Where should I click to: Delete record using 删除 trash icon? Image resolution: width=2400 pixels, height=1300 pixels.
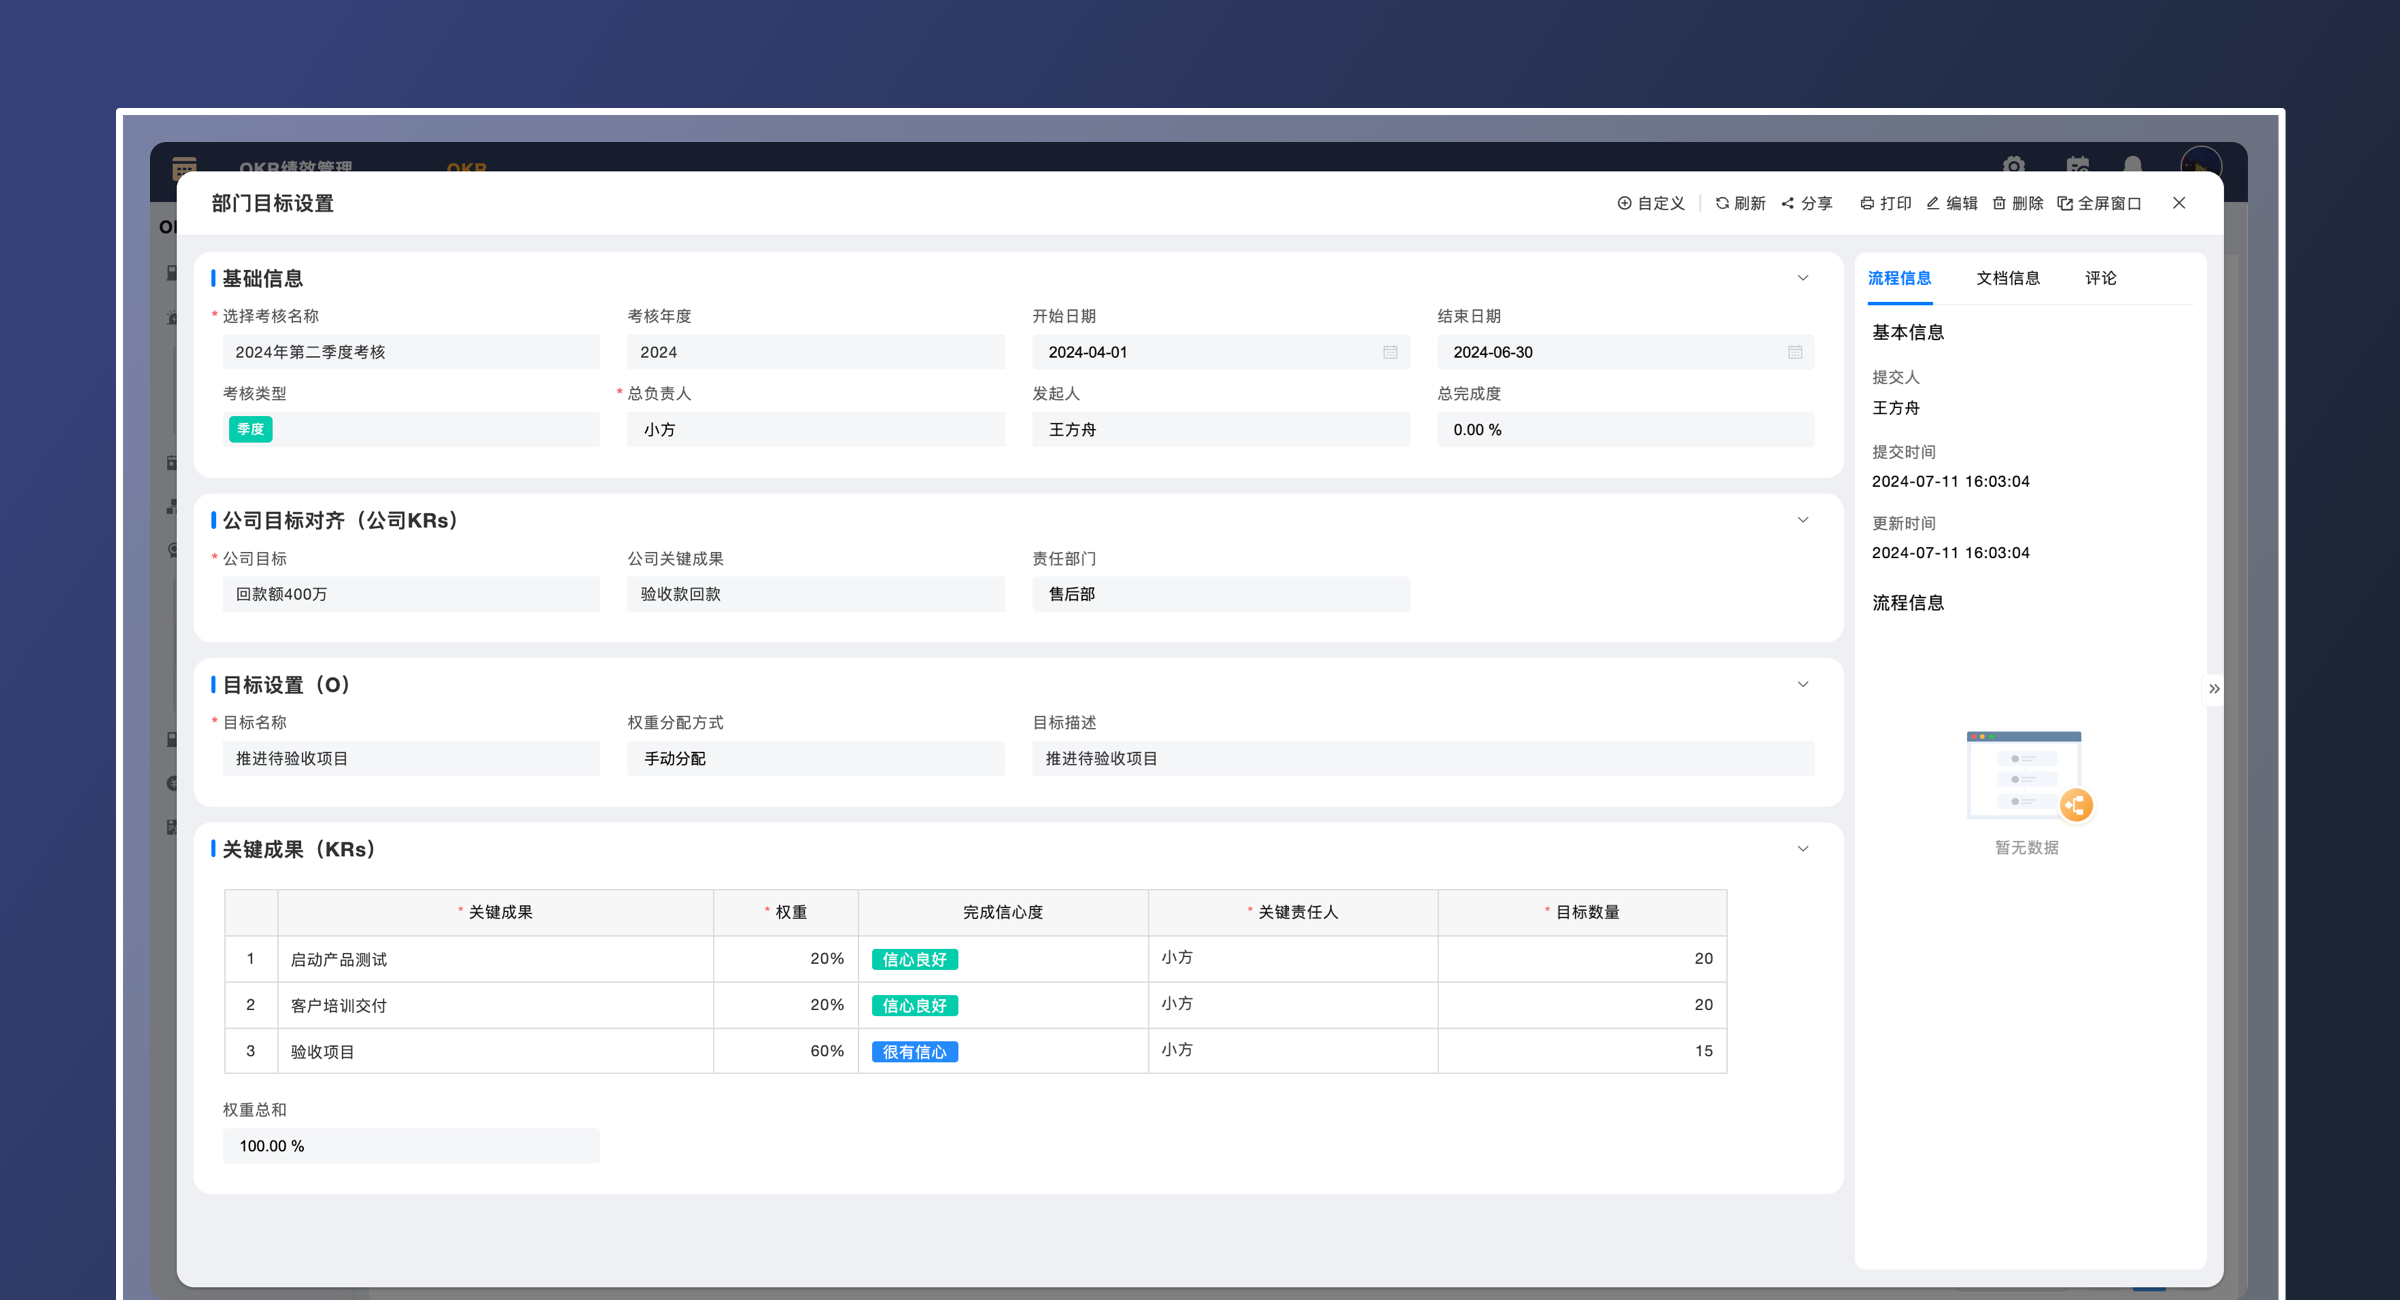[x=1999, y=203]
